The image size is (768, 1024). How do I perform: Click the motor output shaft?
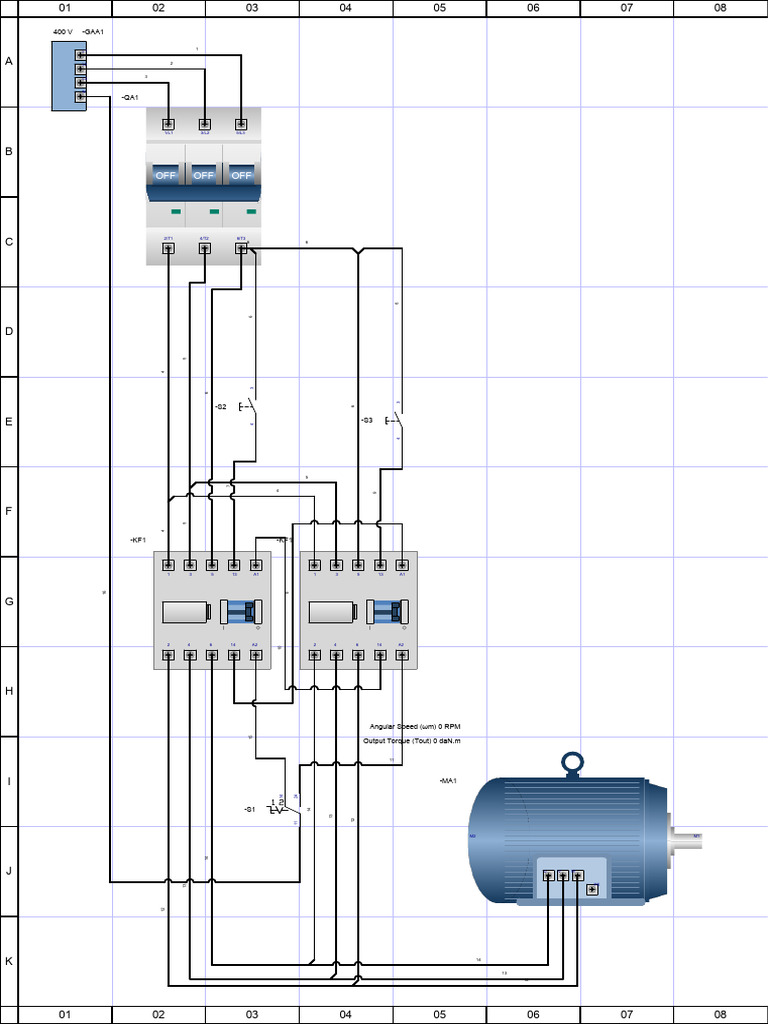click(687, 839)
